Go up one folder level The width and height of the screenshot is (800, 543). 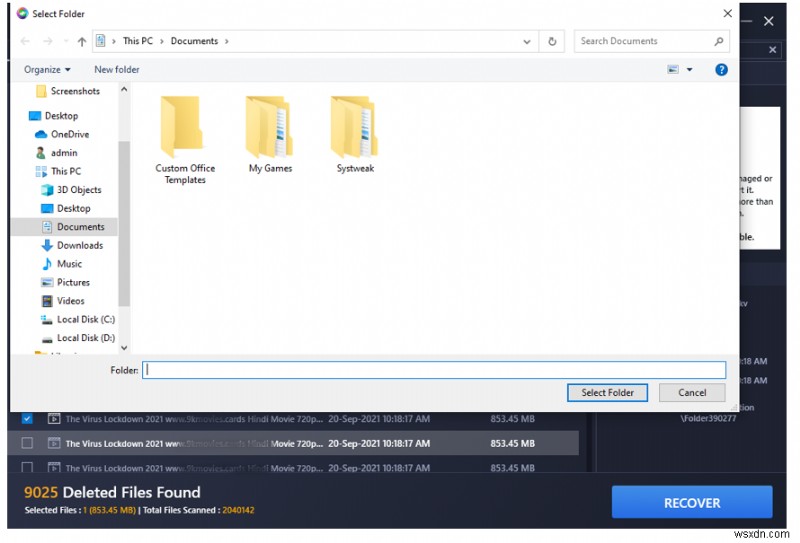[82, 41]
